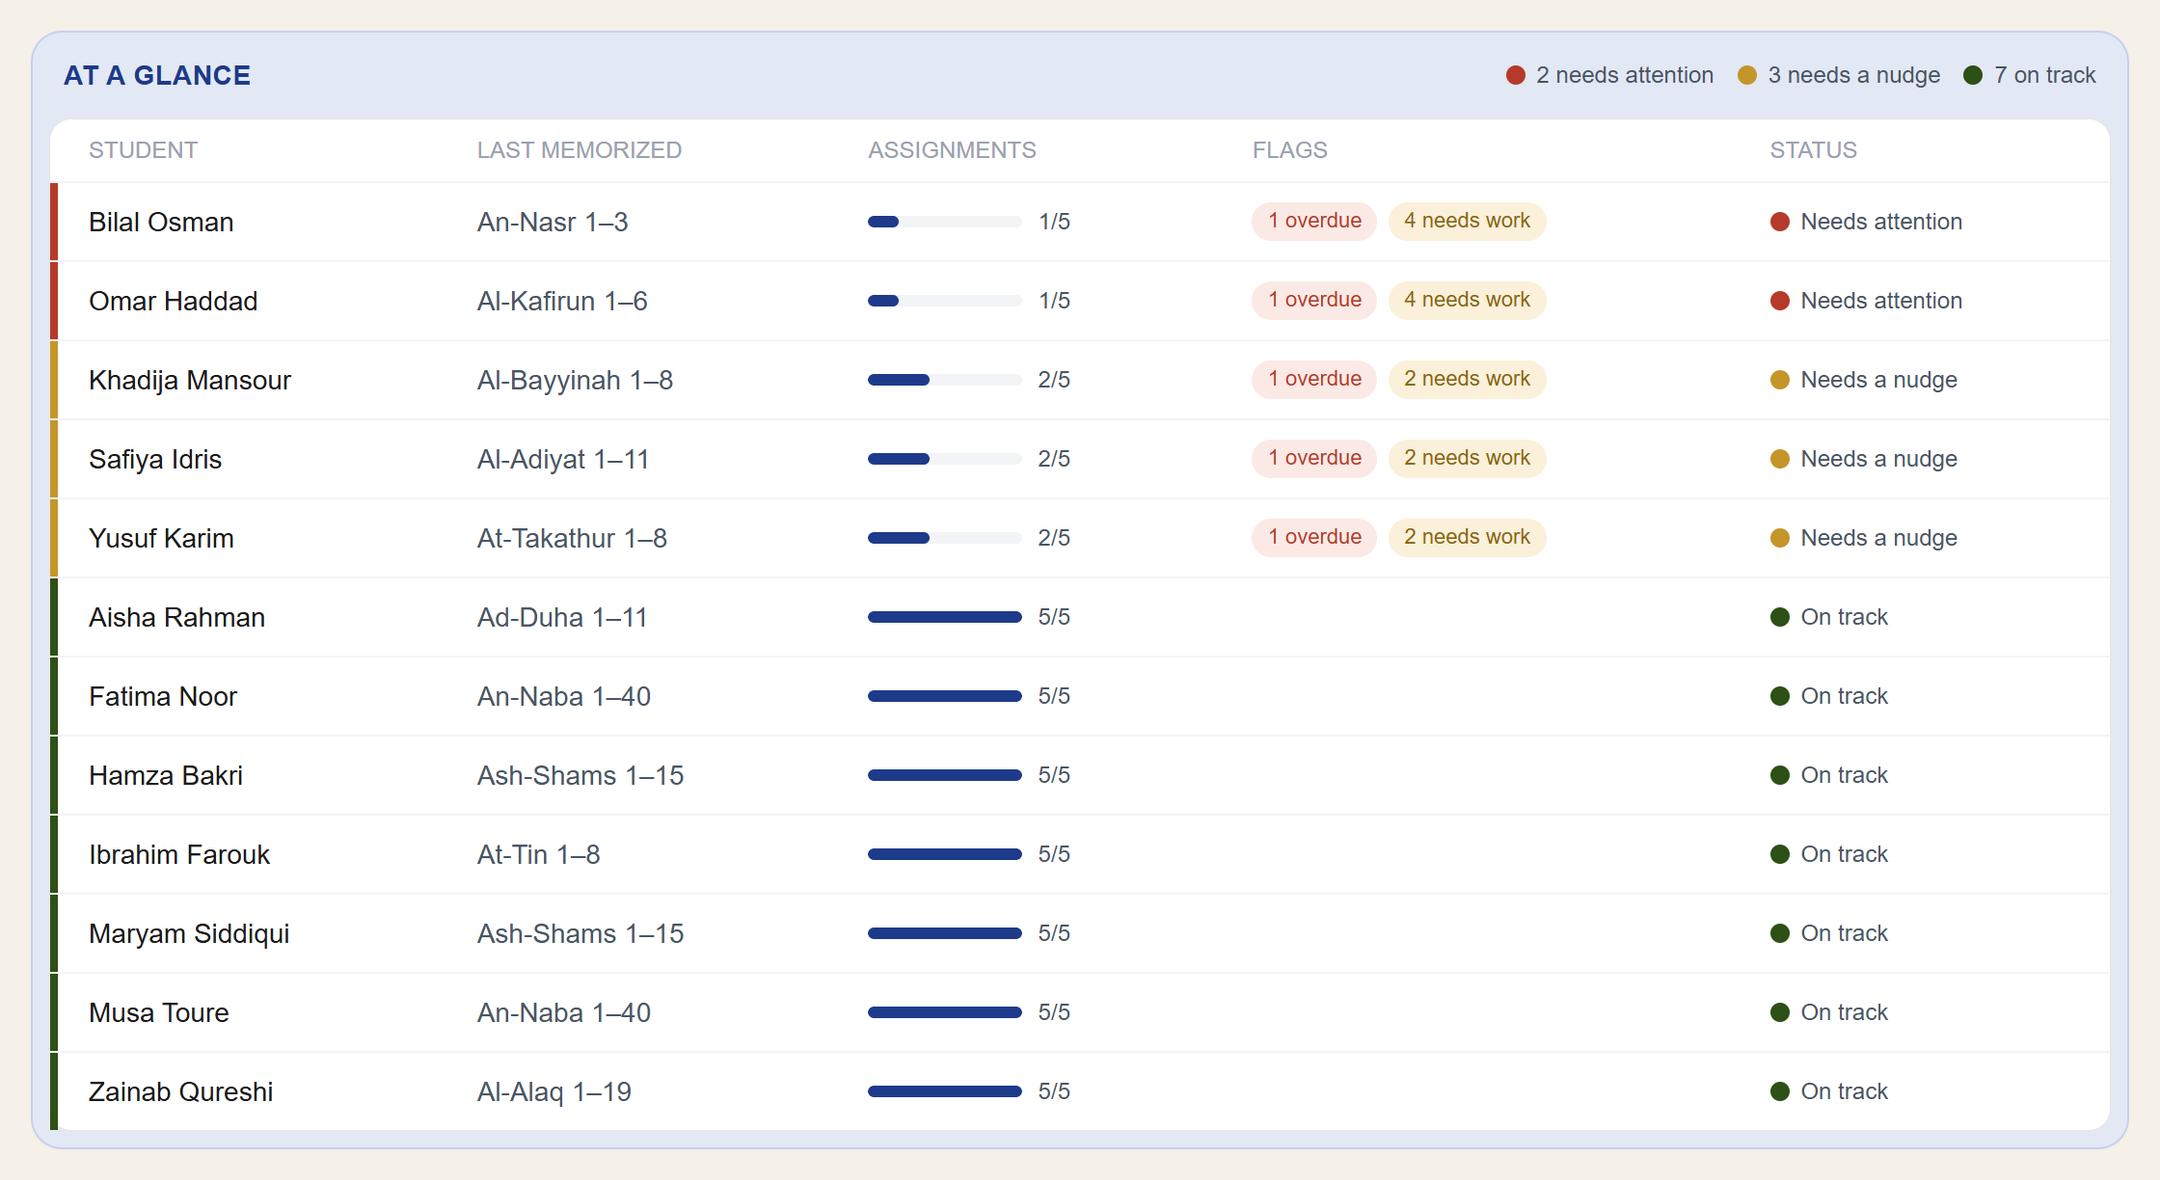Select Zainab Qureshi
The width and height of the screenshot is (2160, 1180).
tap(181, 1091)
